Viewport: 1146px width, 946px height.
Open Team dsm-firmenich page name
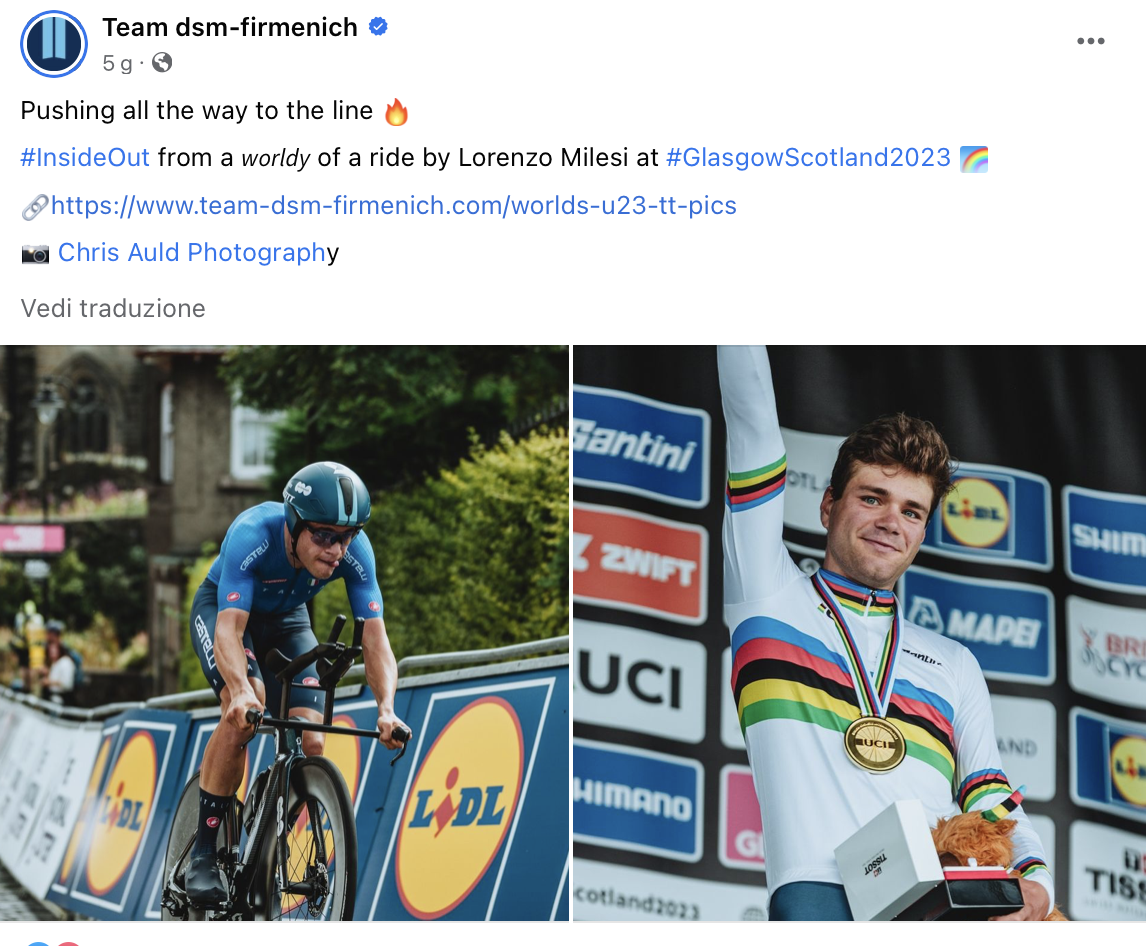(230, 27)
